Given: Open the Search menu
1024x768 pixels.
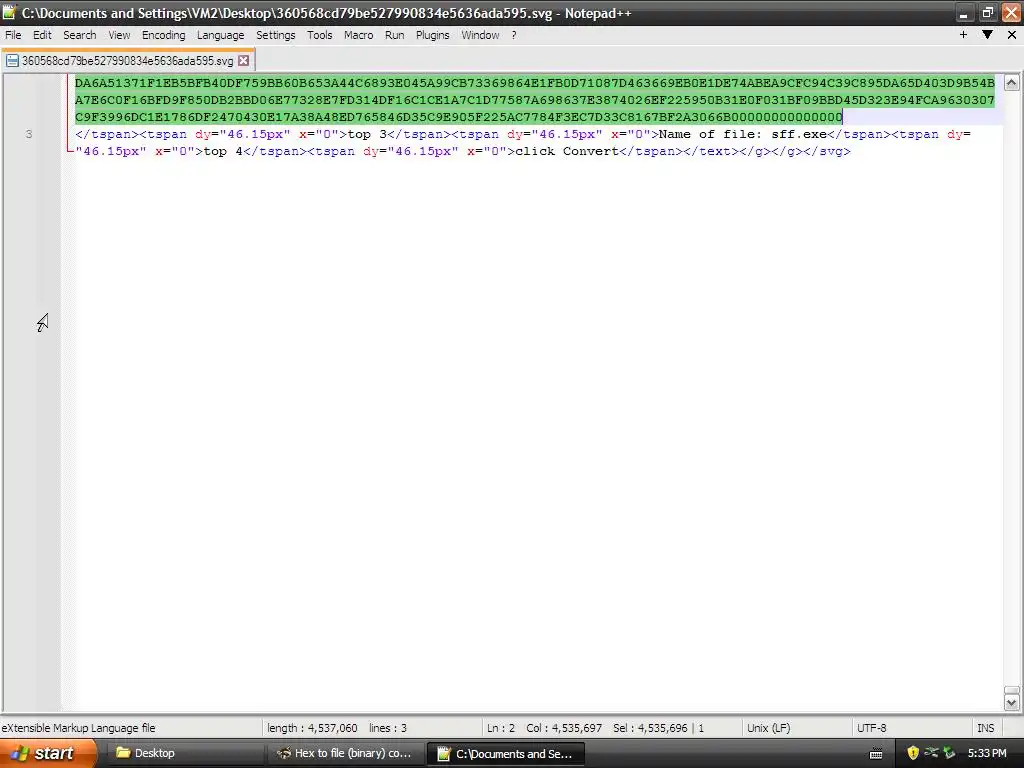Looking at the screenshot, I should [x=80, y=35].
